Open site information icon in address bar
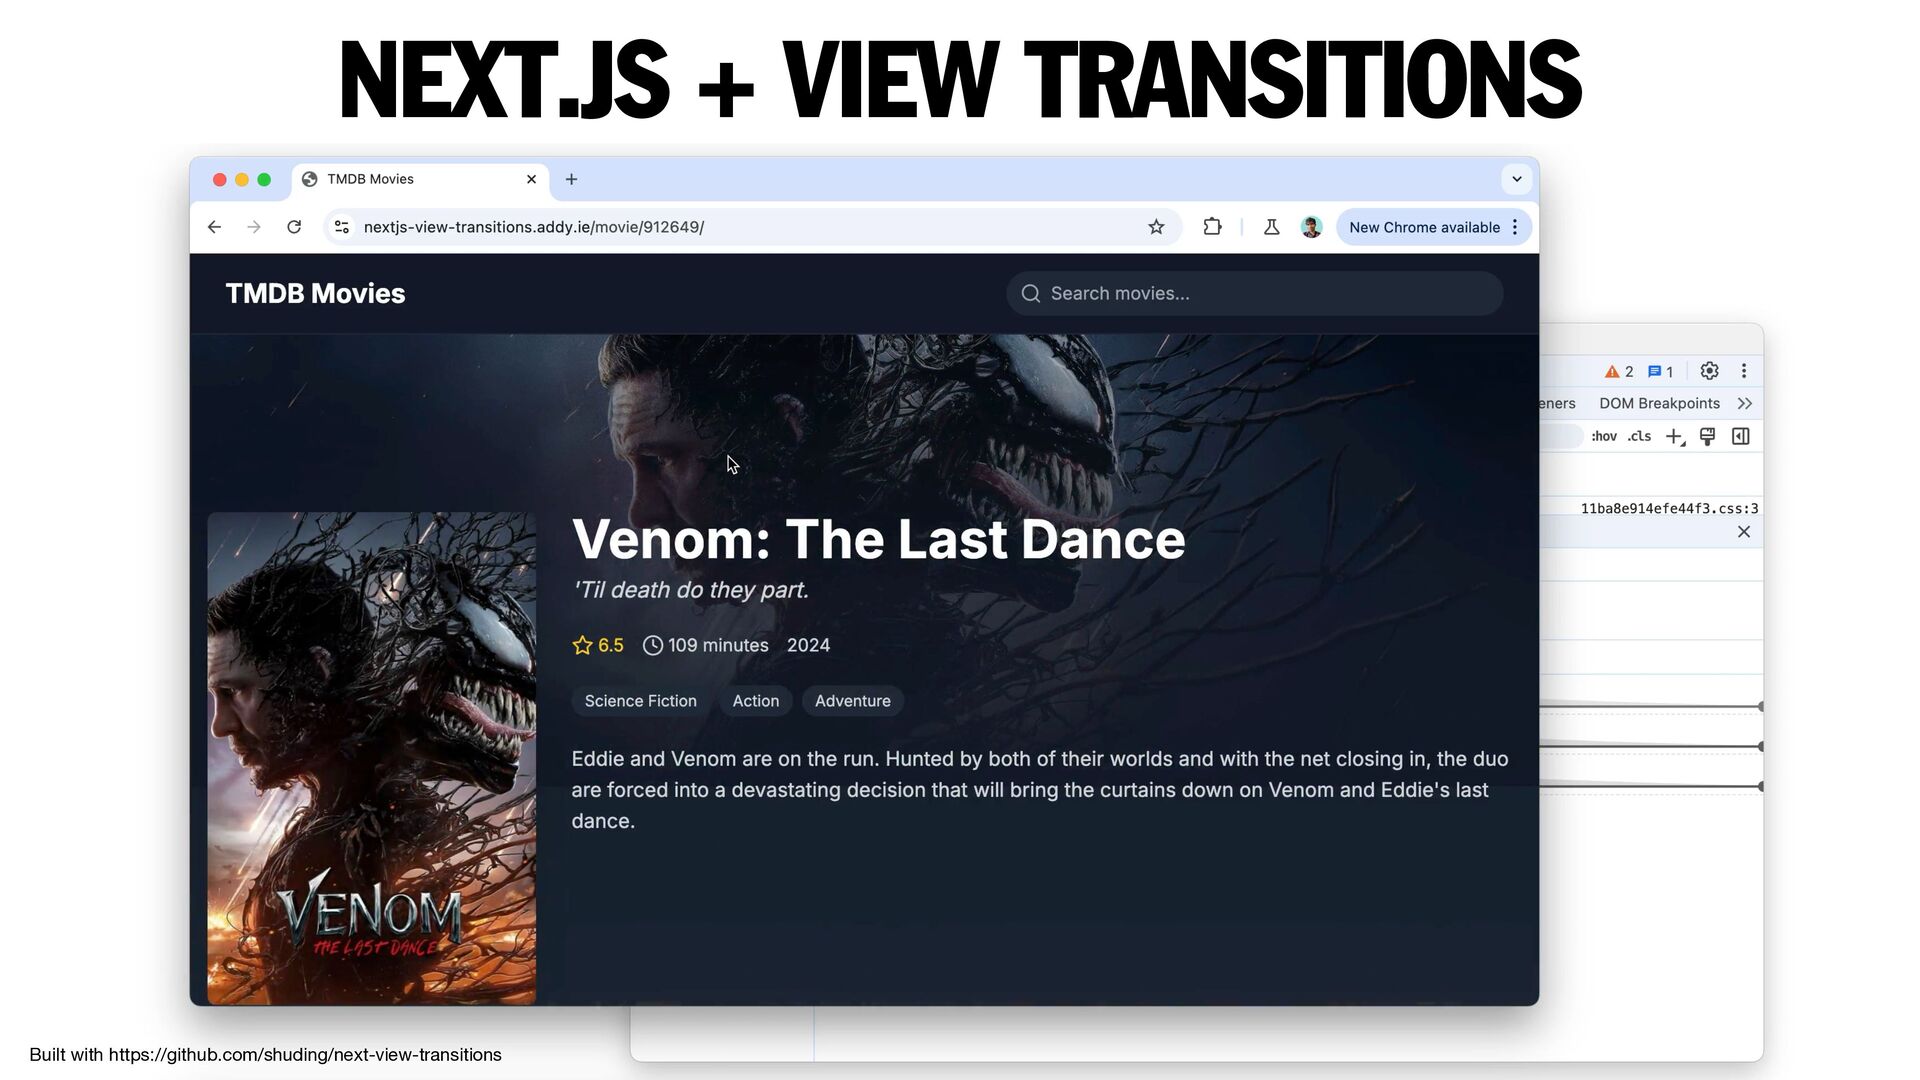 click(342, 227)
